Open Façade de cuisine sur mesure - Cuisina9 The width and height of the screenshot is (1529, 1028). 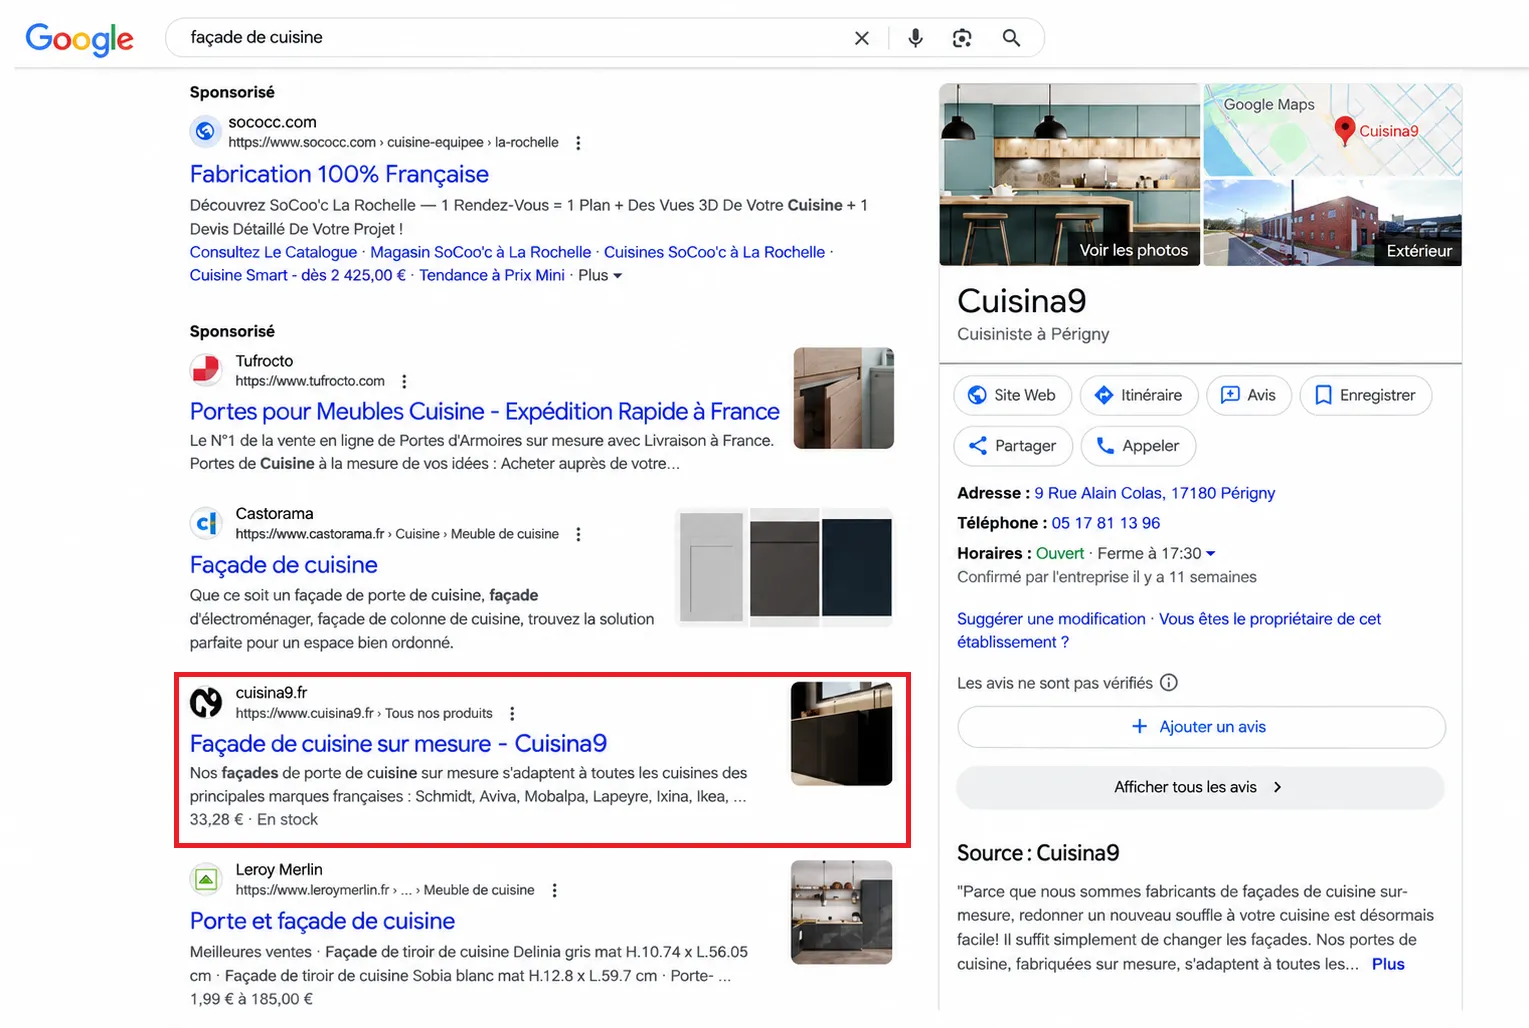398,744
